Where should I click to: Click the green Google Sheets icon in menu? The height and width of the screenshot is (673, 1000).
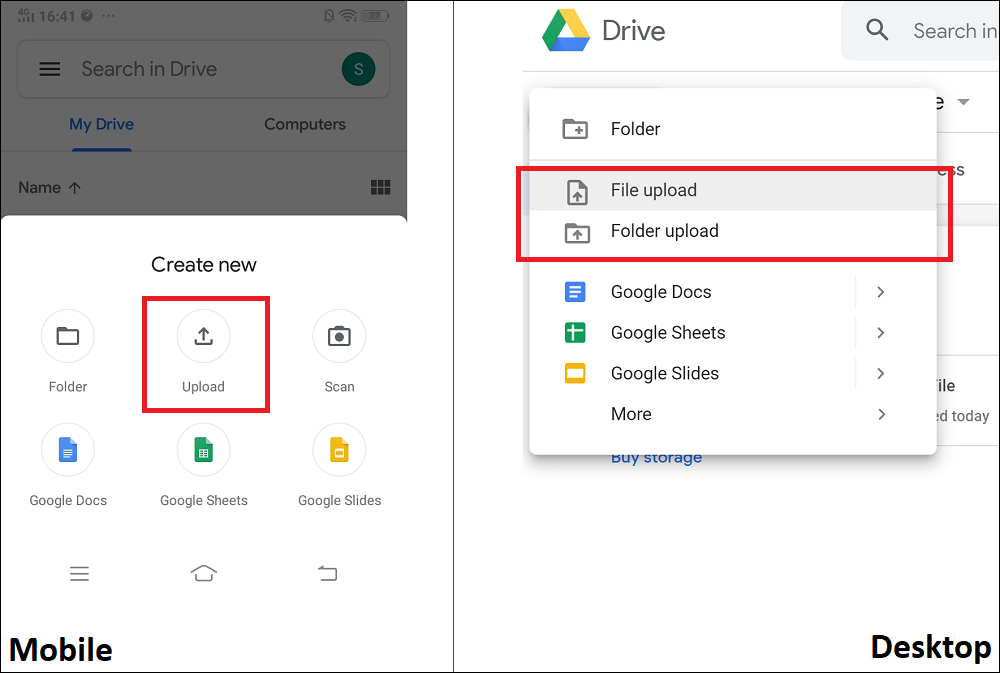[575, 332]
